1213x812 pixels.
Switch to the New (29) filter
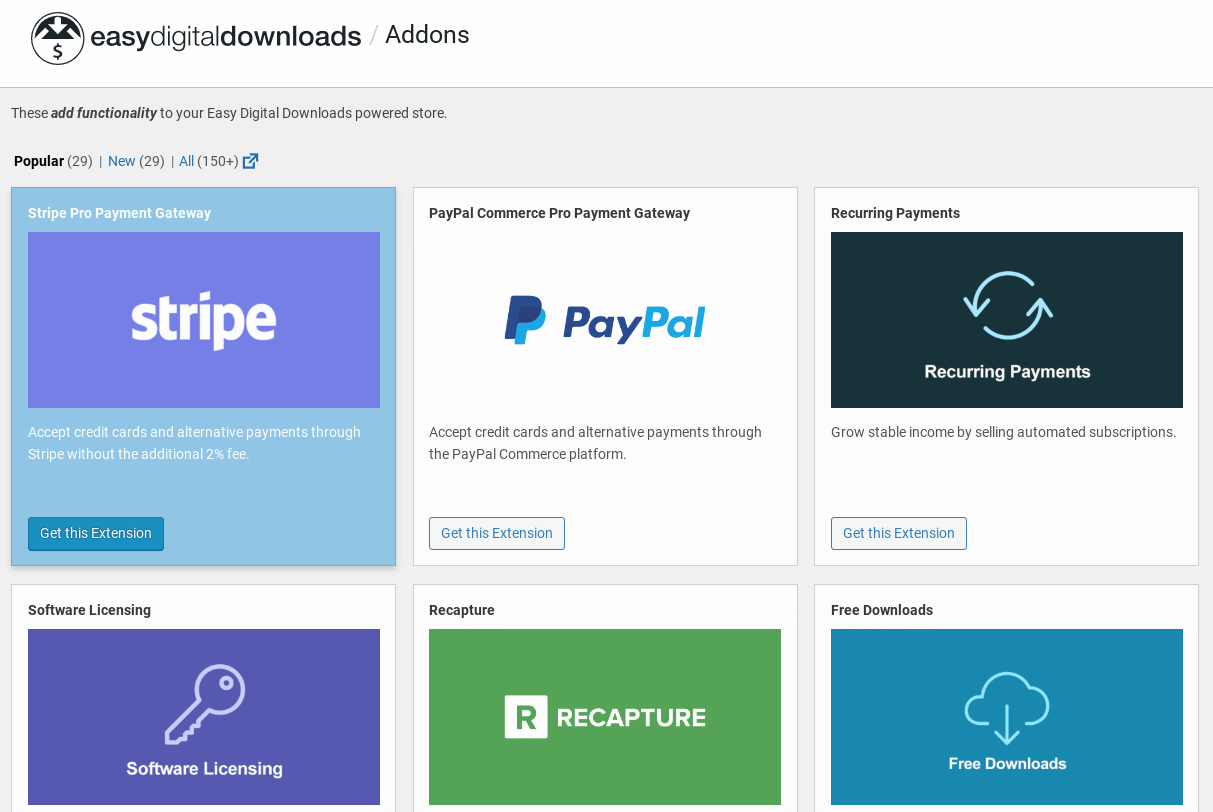121,160
